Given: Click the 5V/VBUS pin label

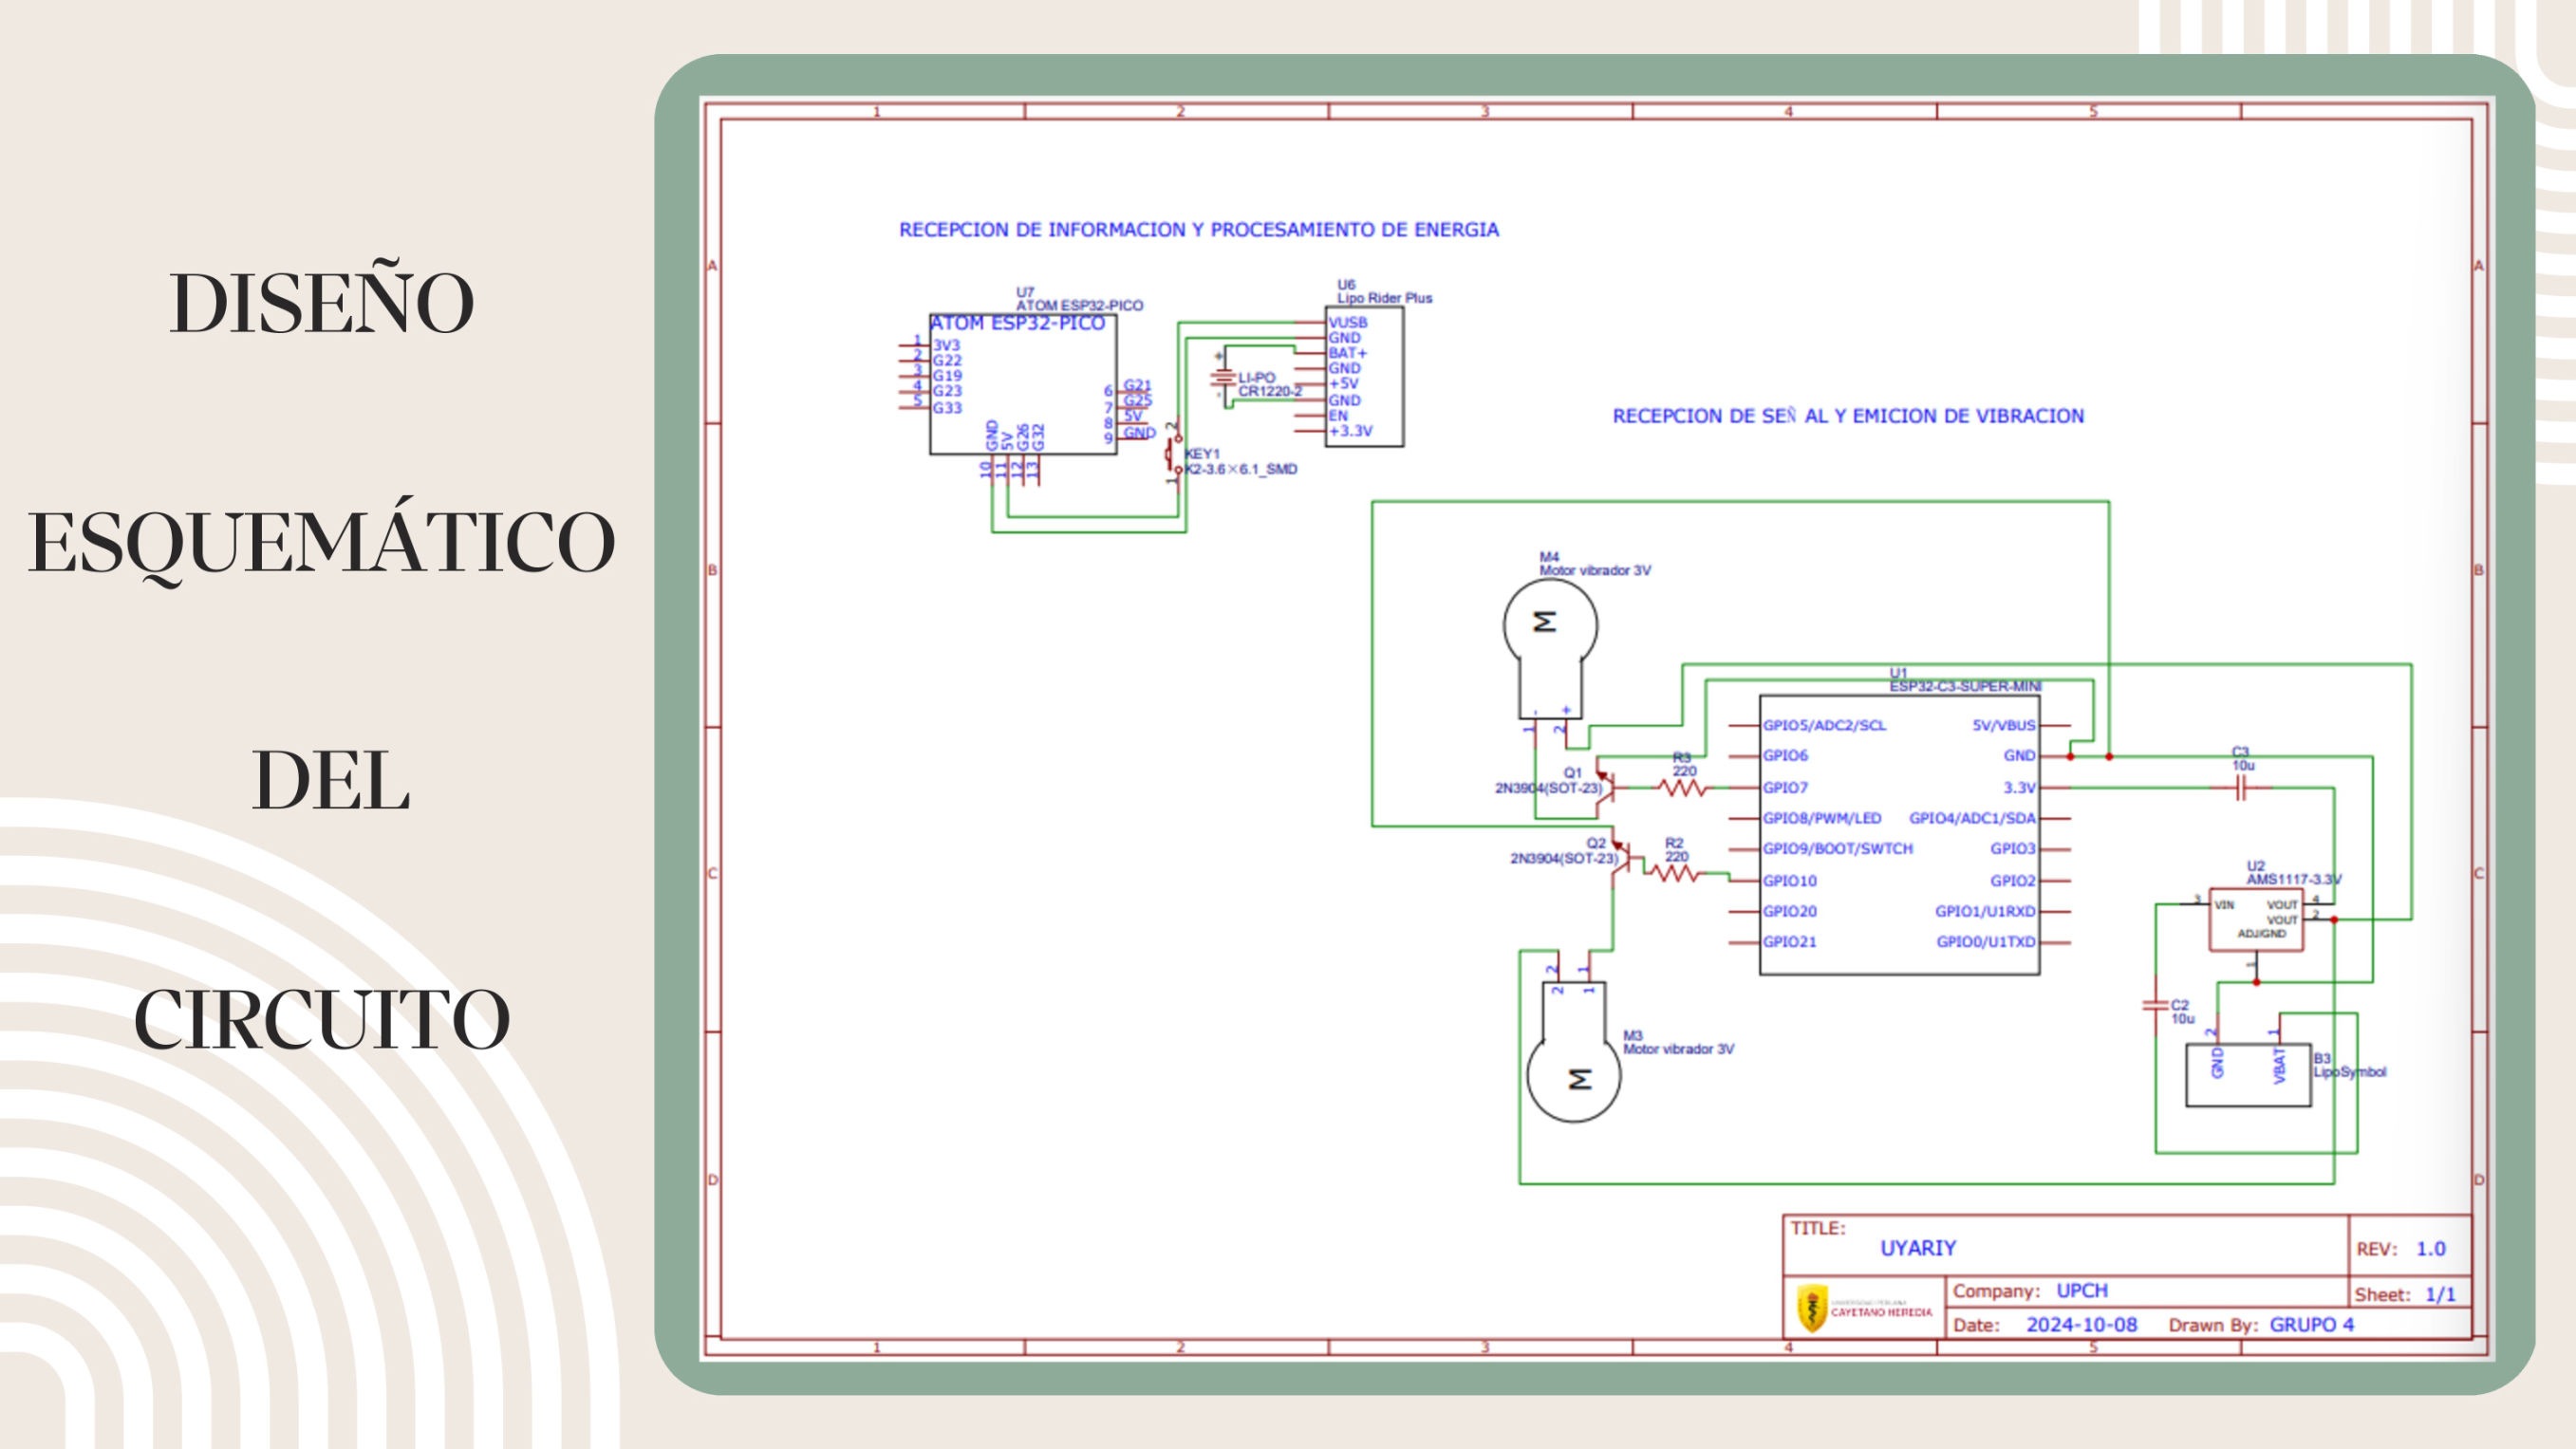Looking at the screenshot, I should point(2003,725).
